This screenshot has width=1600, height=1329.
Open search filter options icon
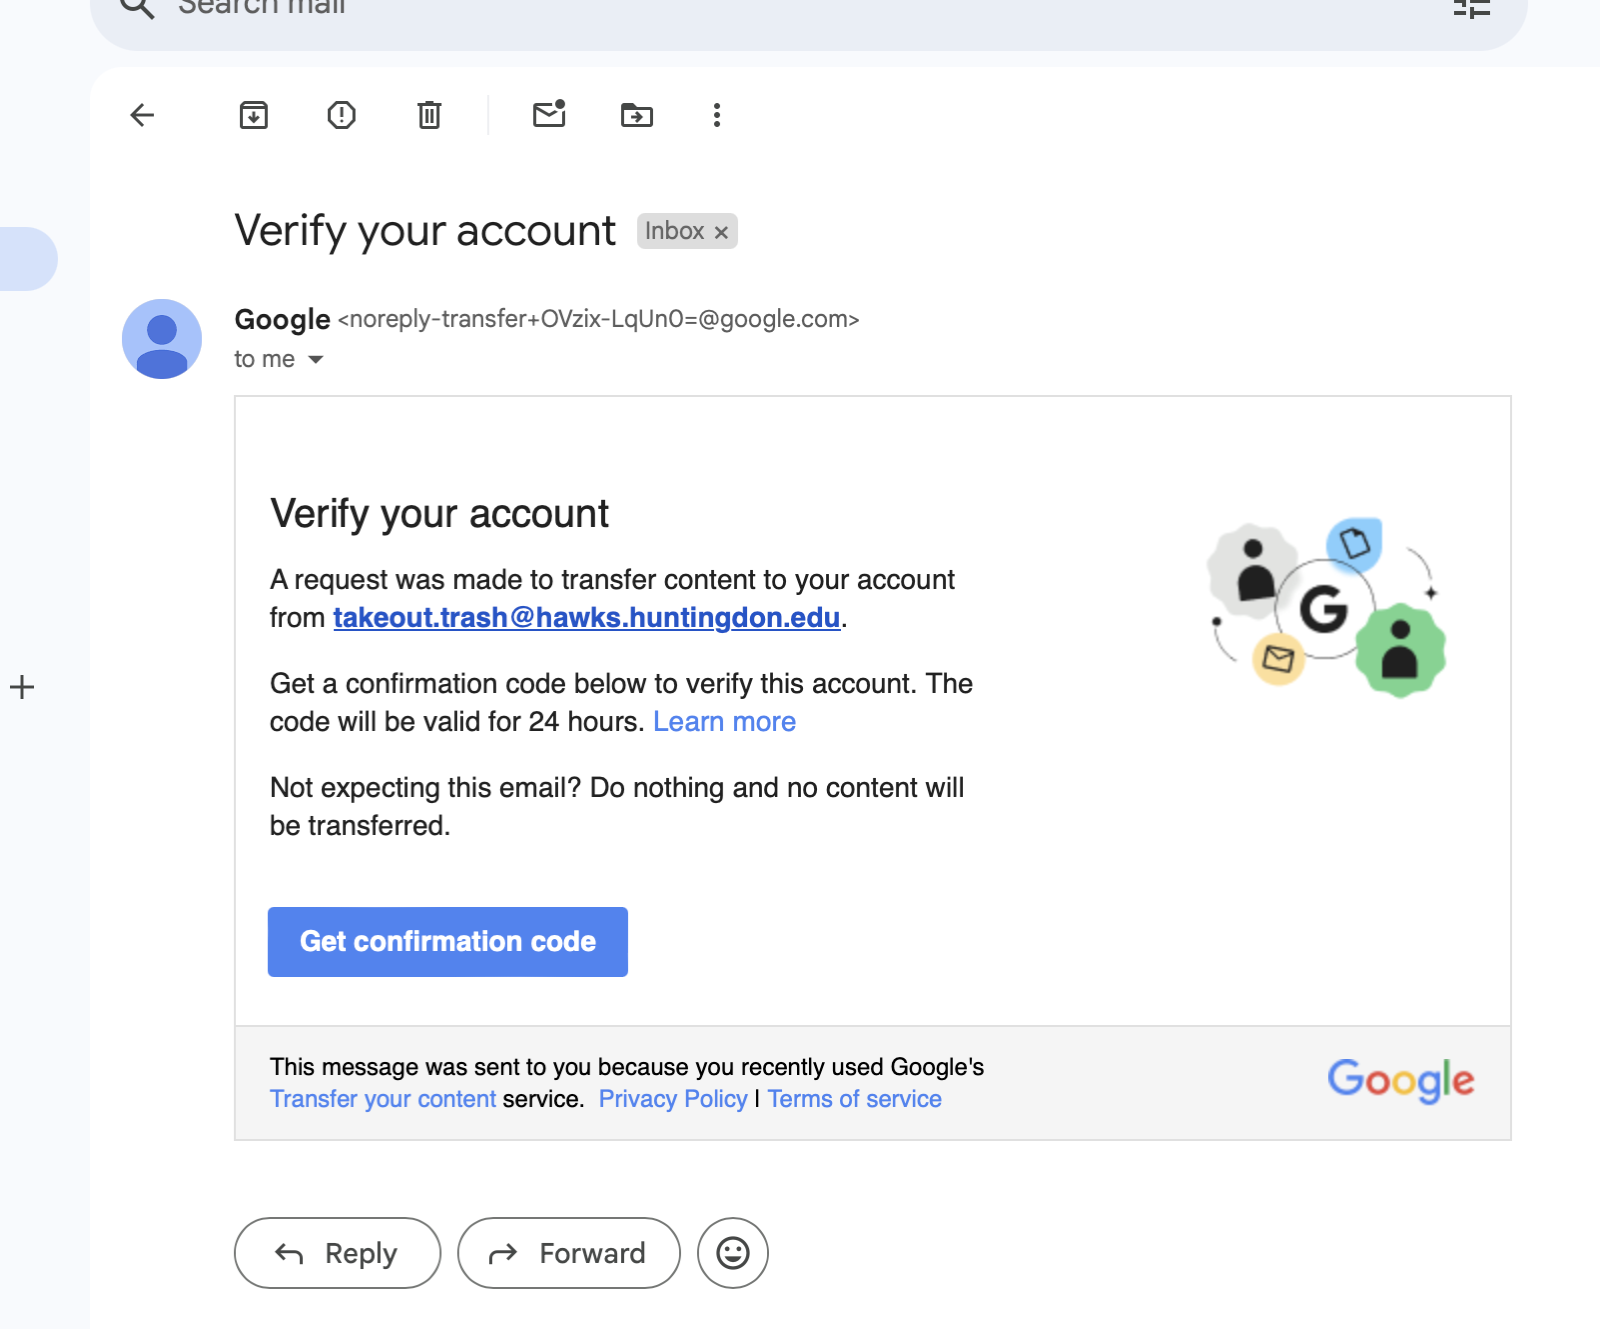pyautogui.click(x=1471, y=8)
